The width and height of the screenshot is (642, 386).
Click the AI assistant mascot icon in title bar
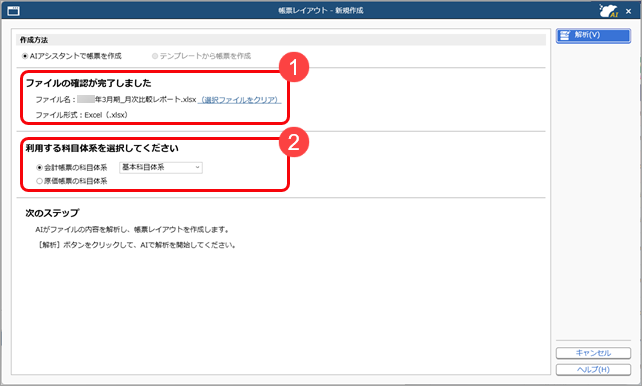pos(608,11)
